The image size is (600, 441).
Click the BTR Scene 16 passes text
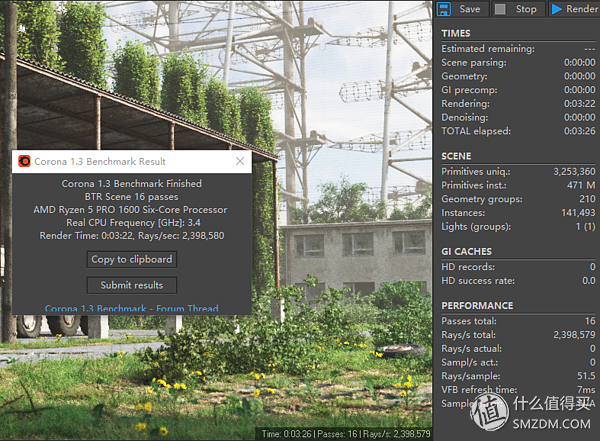(132, 197)
